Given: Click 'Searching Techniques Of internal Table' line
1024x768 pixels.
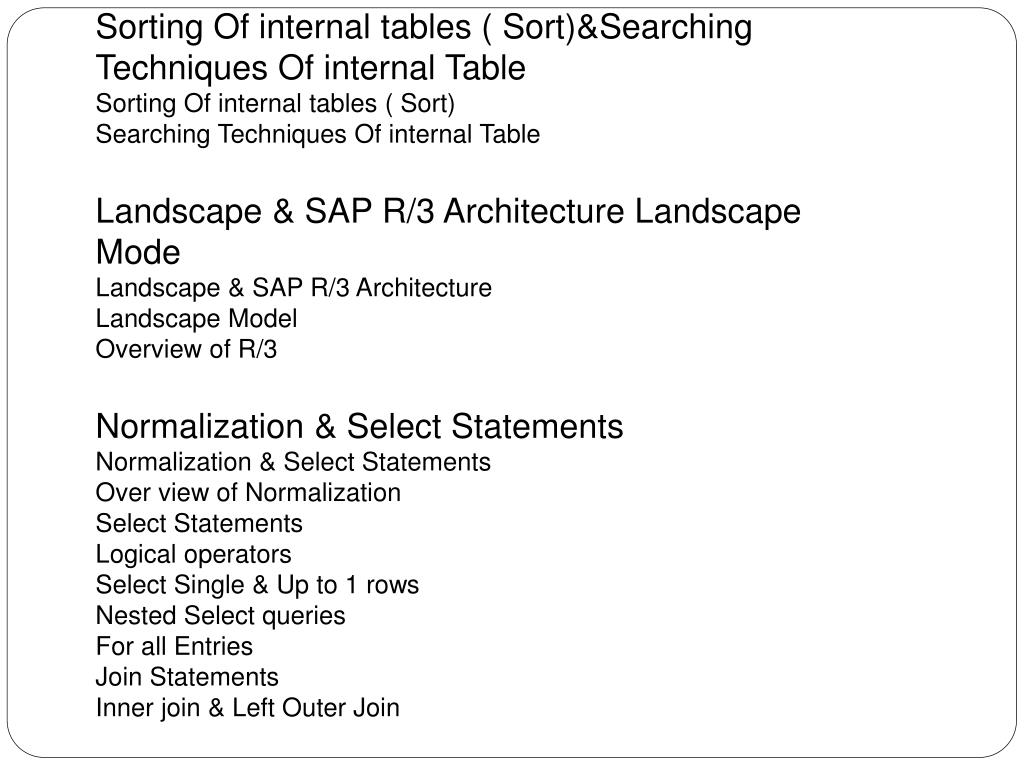Looking at the screenshot, I should 318,135.
